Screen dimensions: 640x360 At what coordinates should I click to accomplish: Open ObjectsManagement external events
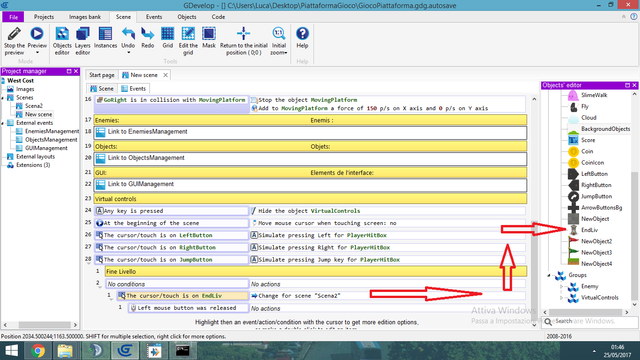tap(51, 140)
